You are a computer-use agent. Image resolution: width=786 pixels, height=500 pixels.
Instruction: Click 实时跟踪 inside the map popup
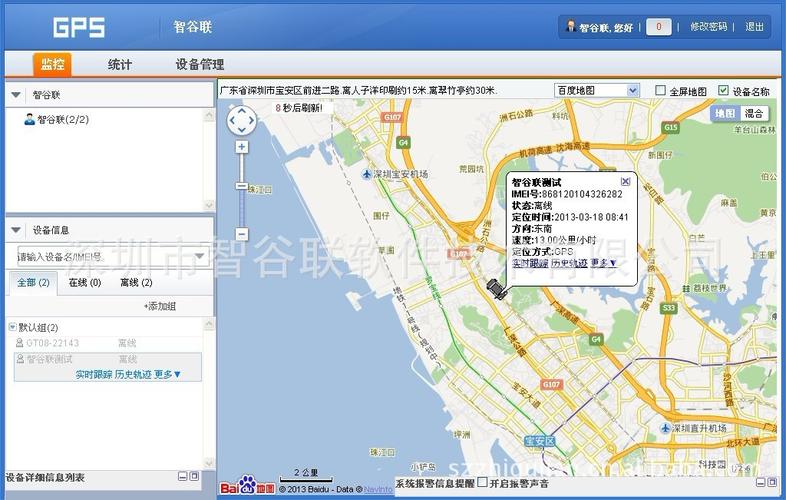coord(530,263)
